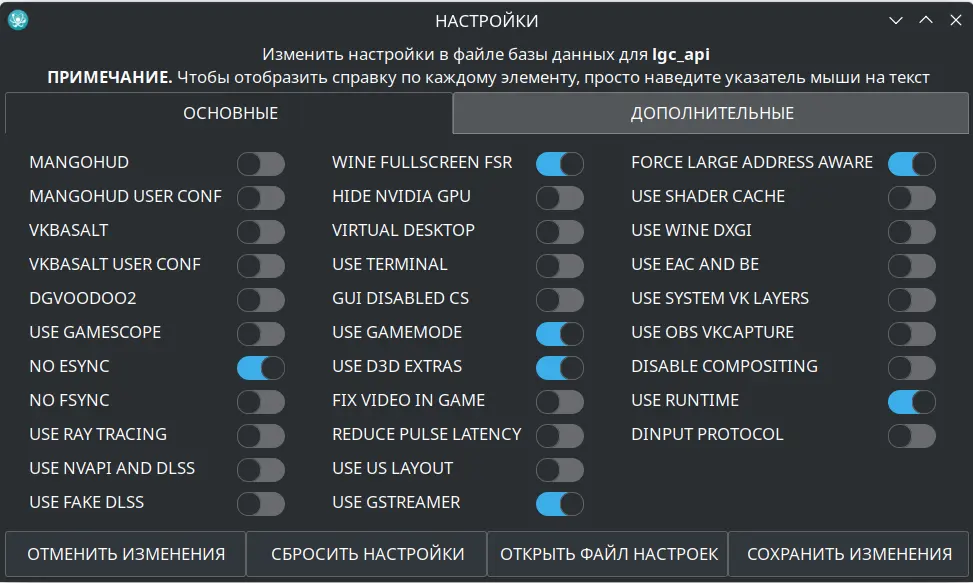
Task: Click the maximize chevron in title bar
Action: 925,20
